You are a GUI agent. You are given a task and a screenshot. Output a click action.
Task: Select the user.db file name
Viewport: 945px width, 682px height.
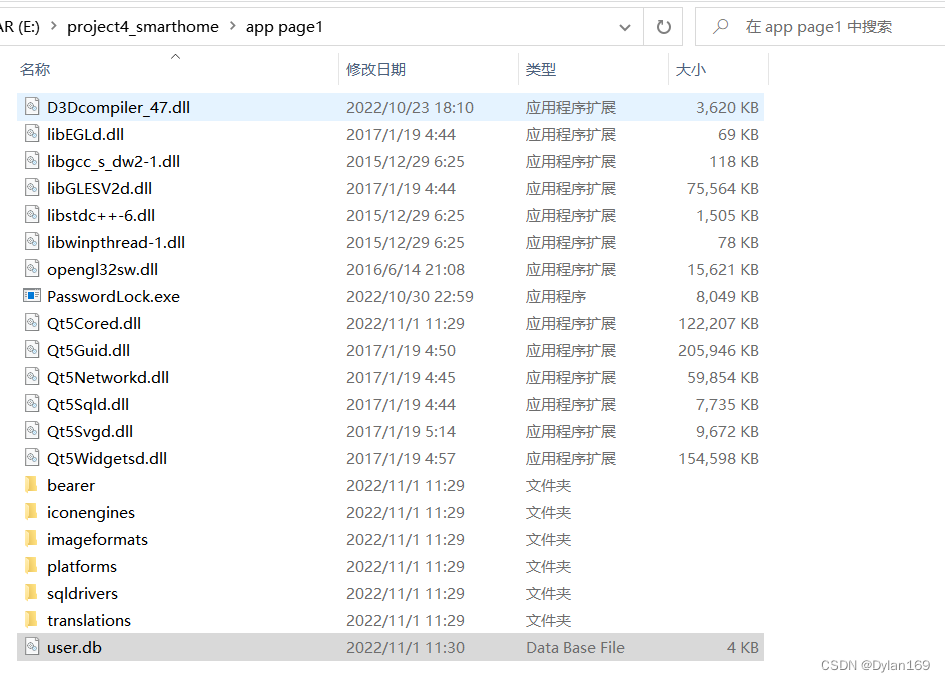(74, 648)
